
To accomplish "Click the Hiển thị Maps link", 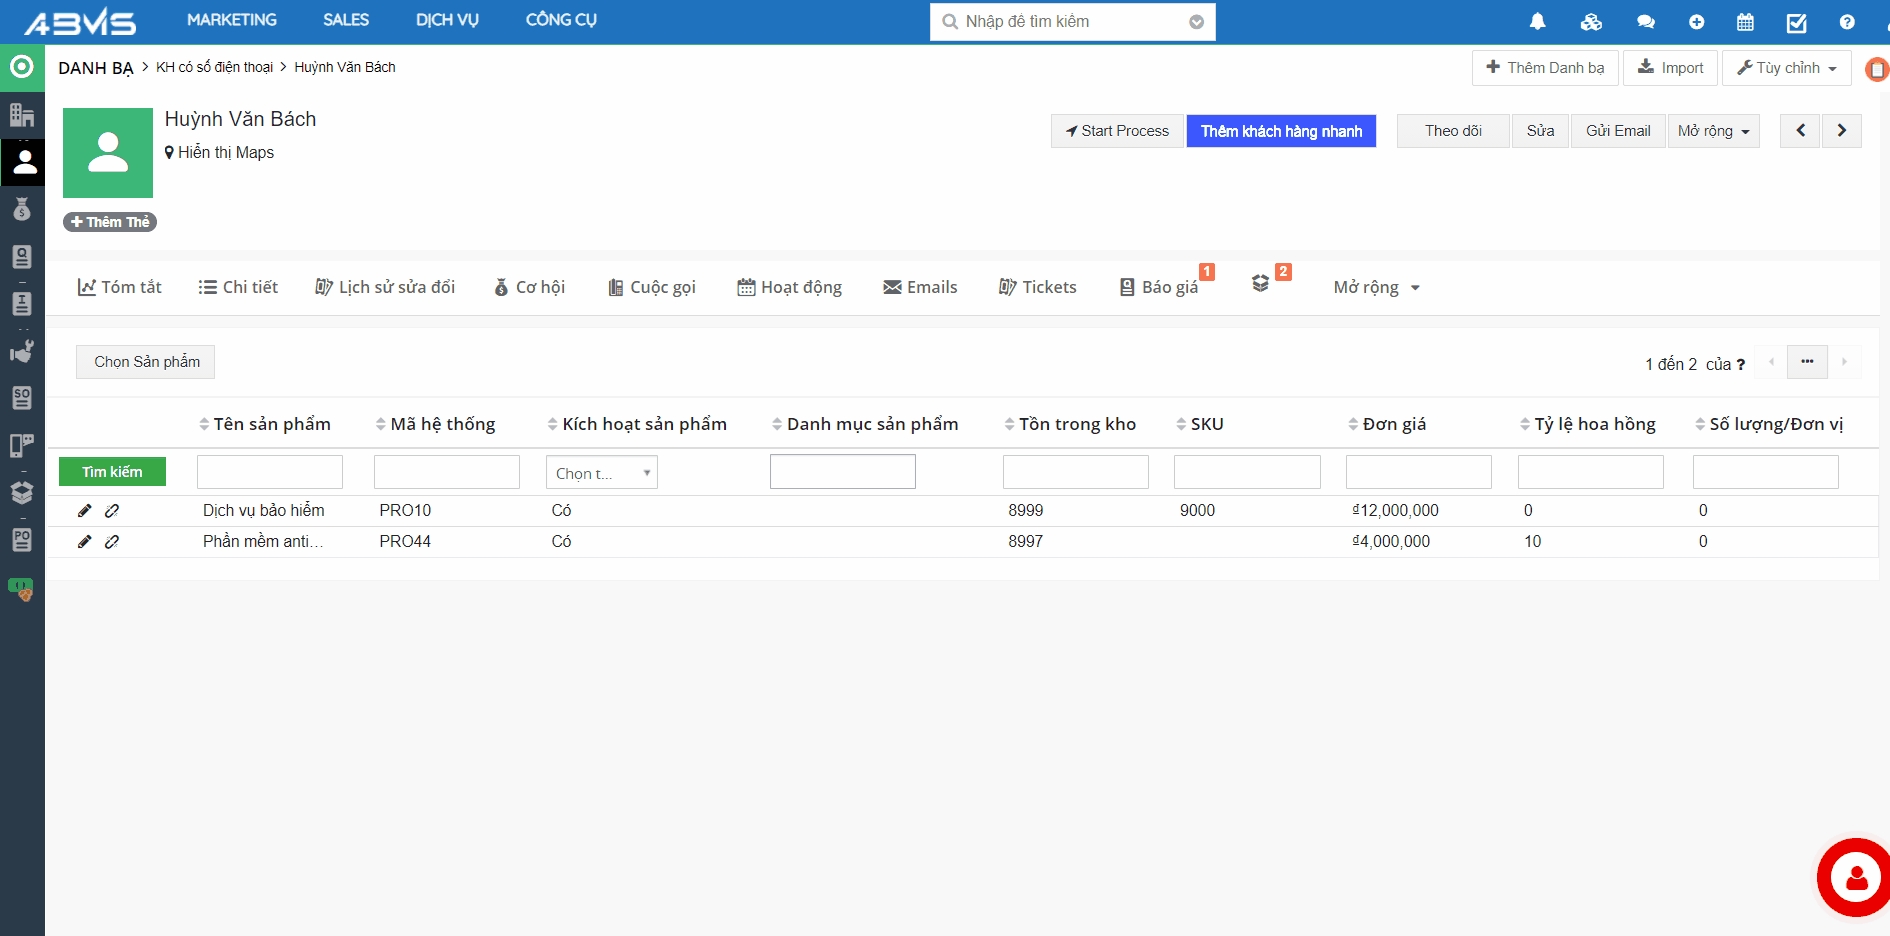I will pos(225,153).
